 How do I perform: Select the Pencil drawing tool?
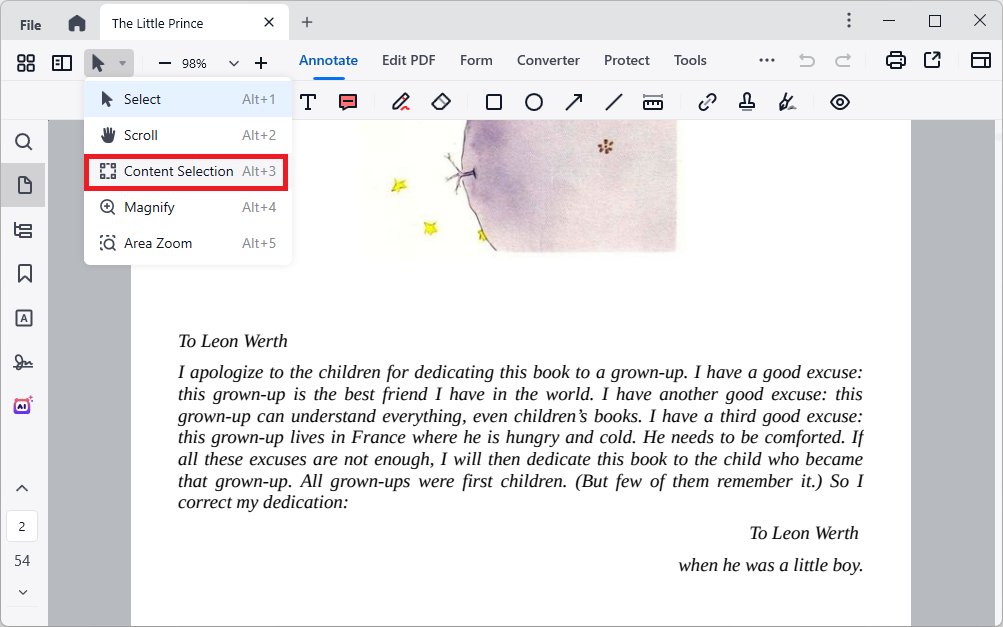pyautogui.click(x=399, y=101)
